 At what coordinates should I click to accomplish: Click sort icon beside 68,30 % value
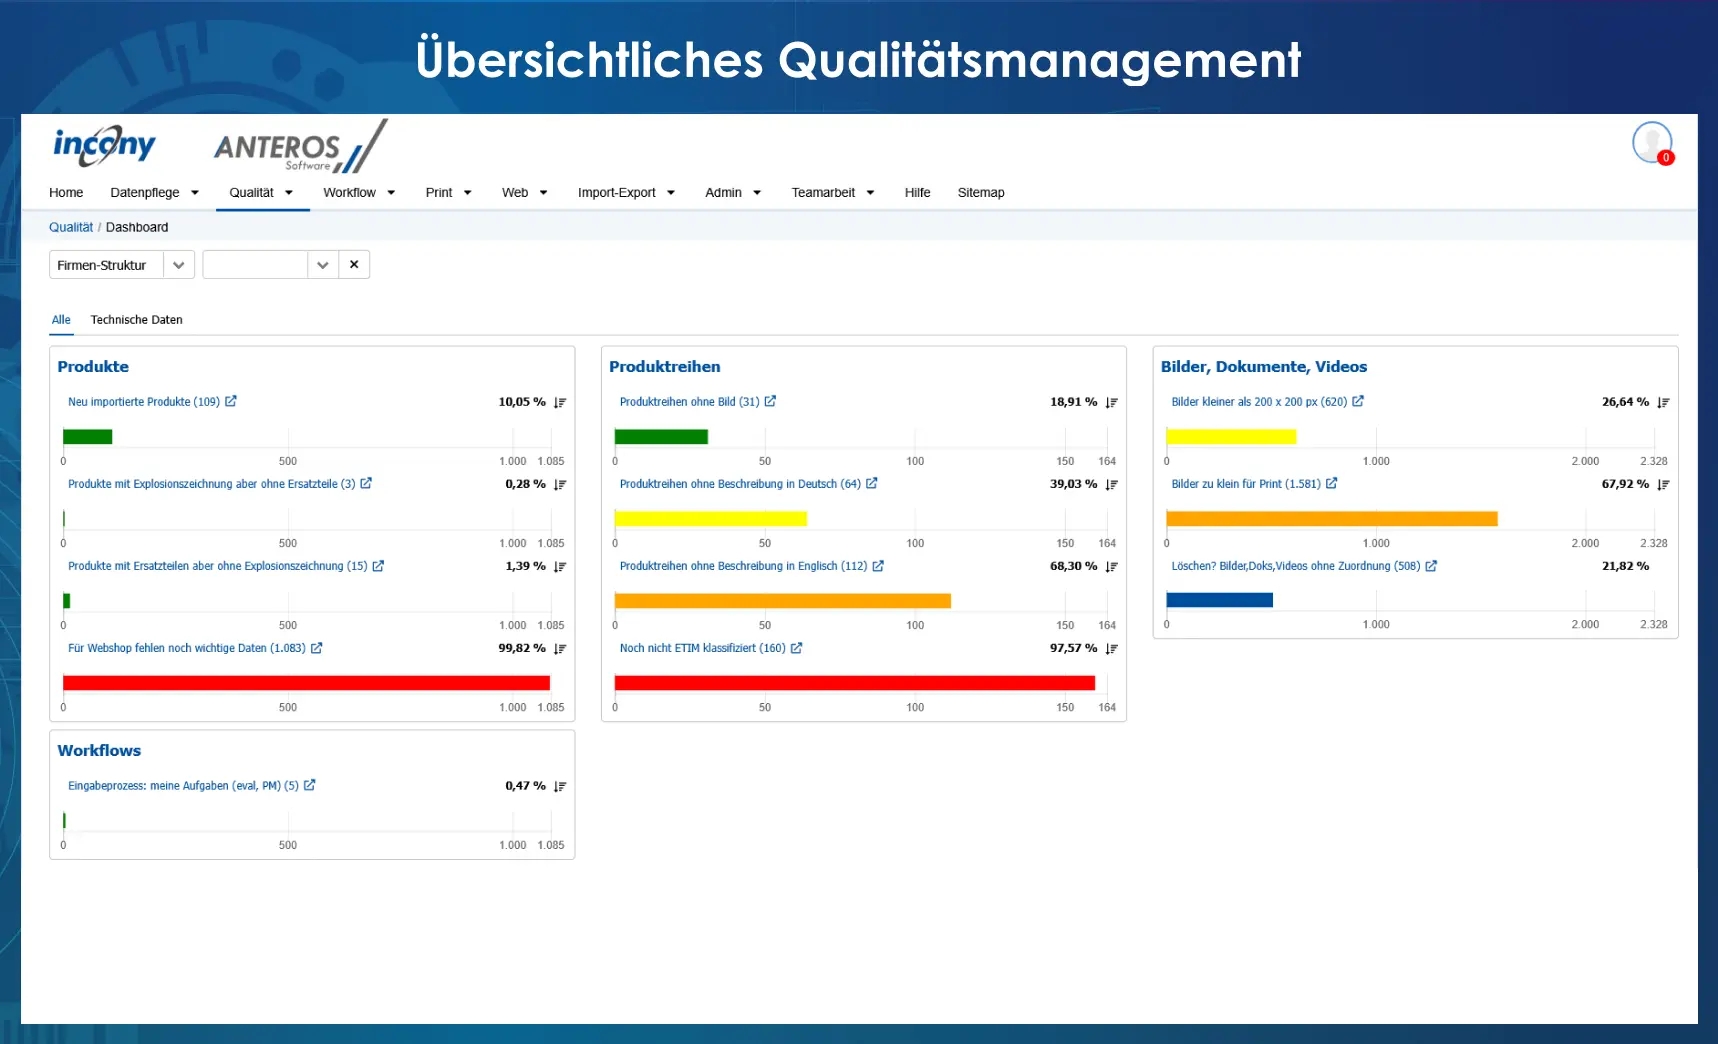point(1111,566)
